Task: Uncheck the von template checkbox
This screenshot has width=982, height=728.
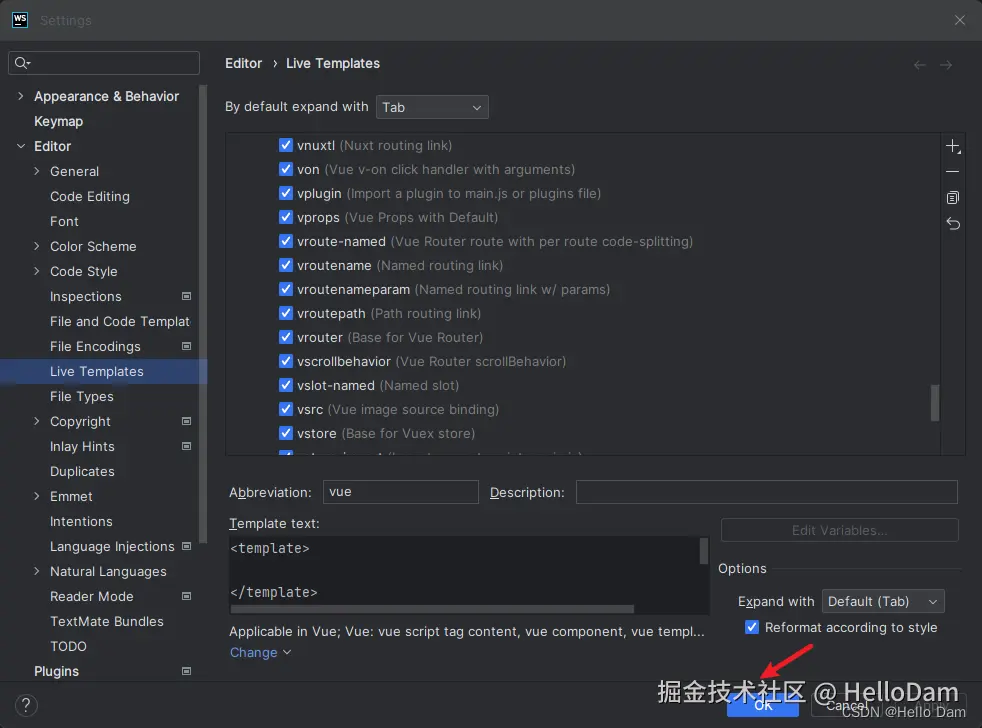Action: [x=286, y=169]
